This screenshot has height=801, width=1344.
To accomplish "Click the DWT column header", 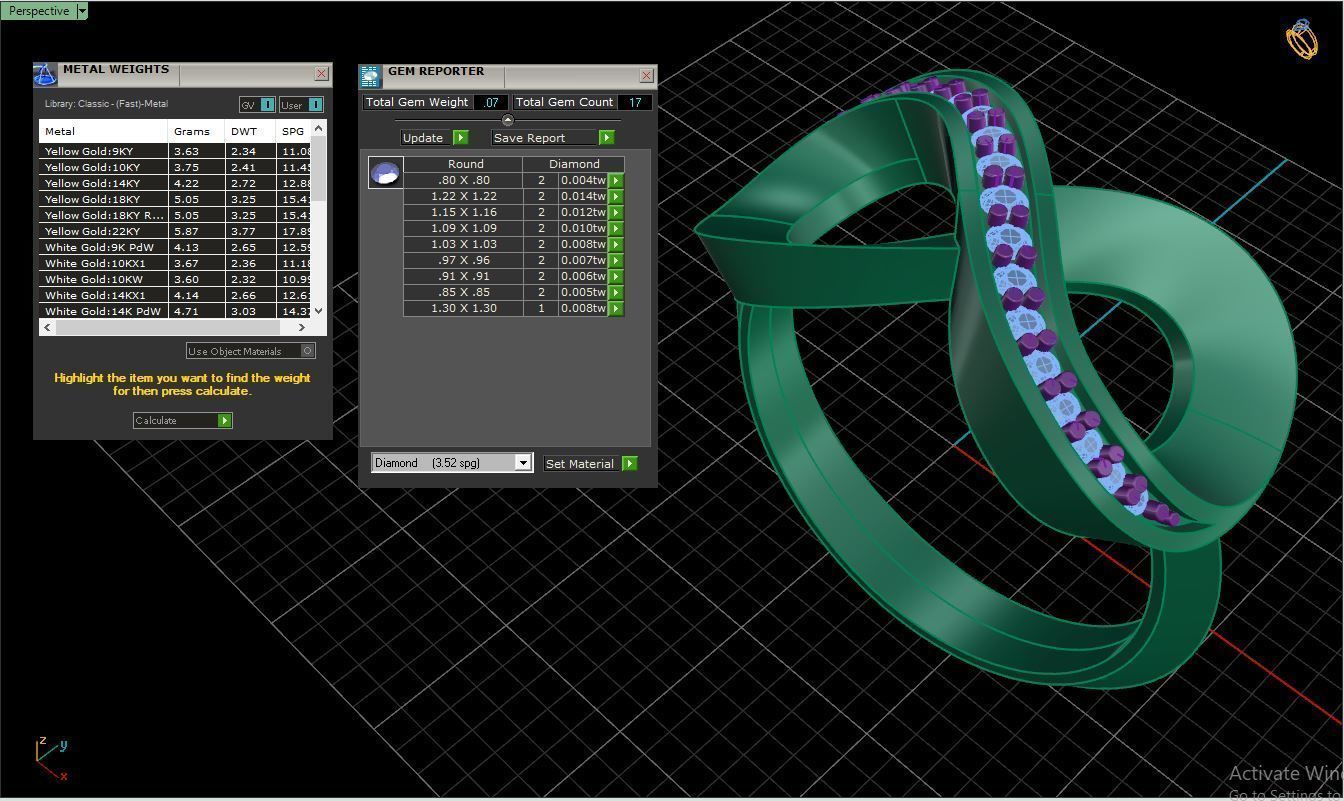I will (250, 131).
